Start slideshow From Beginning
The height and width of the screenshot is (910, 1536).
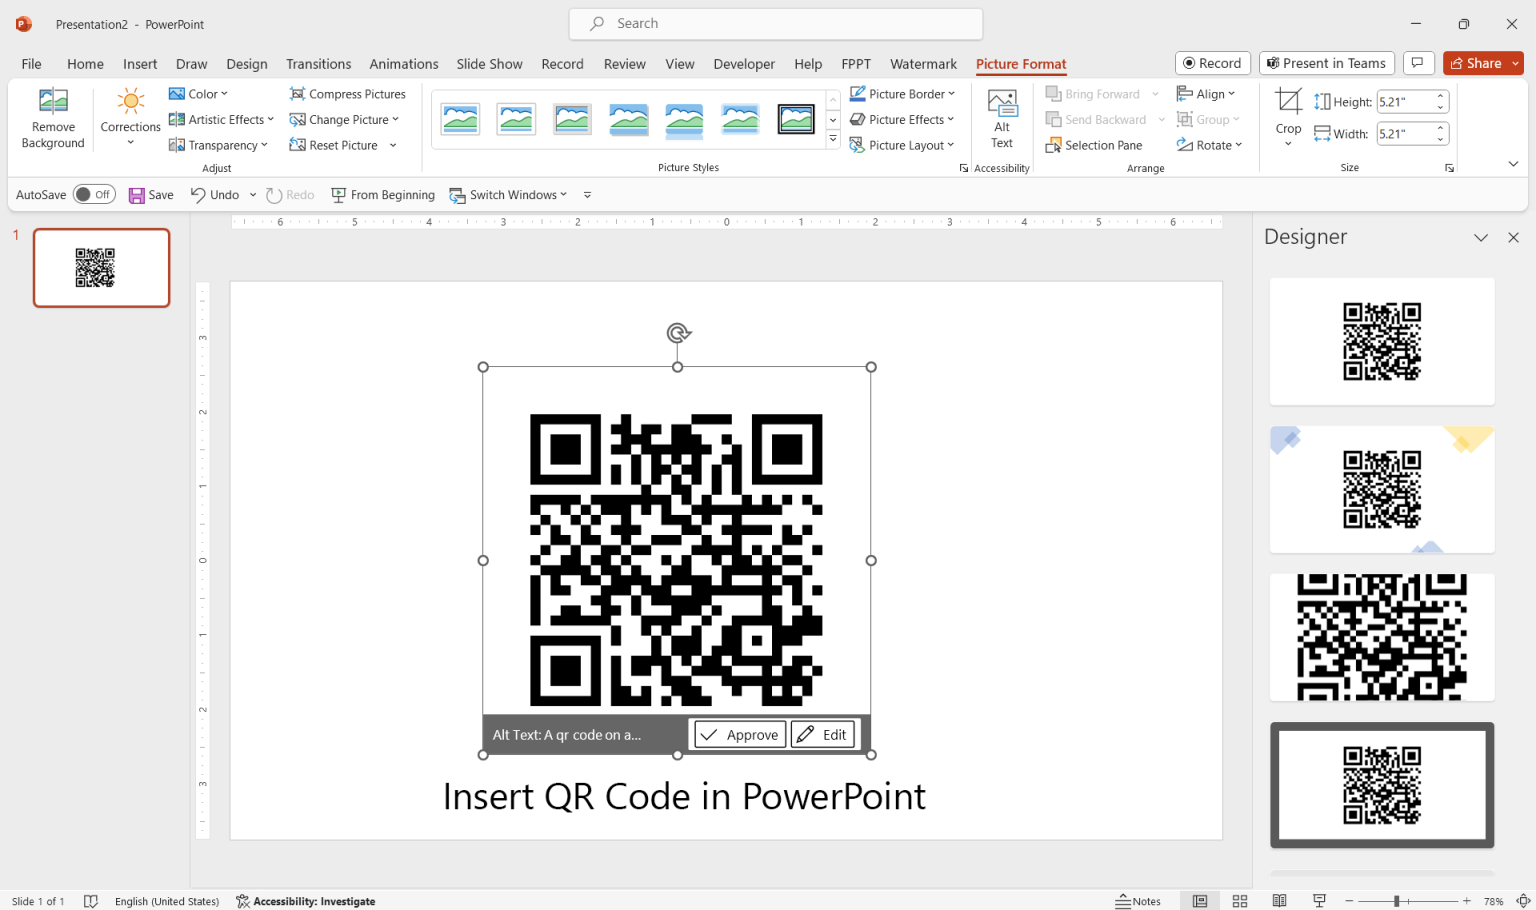click(x=383, y=194)
